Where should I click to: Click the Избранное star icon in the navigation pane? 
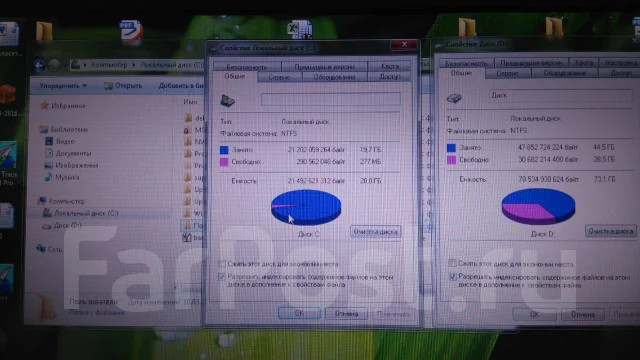click(44, 106)
